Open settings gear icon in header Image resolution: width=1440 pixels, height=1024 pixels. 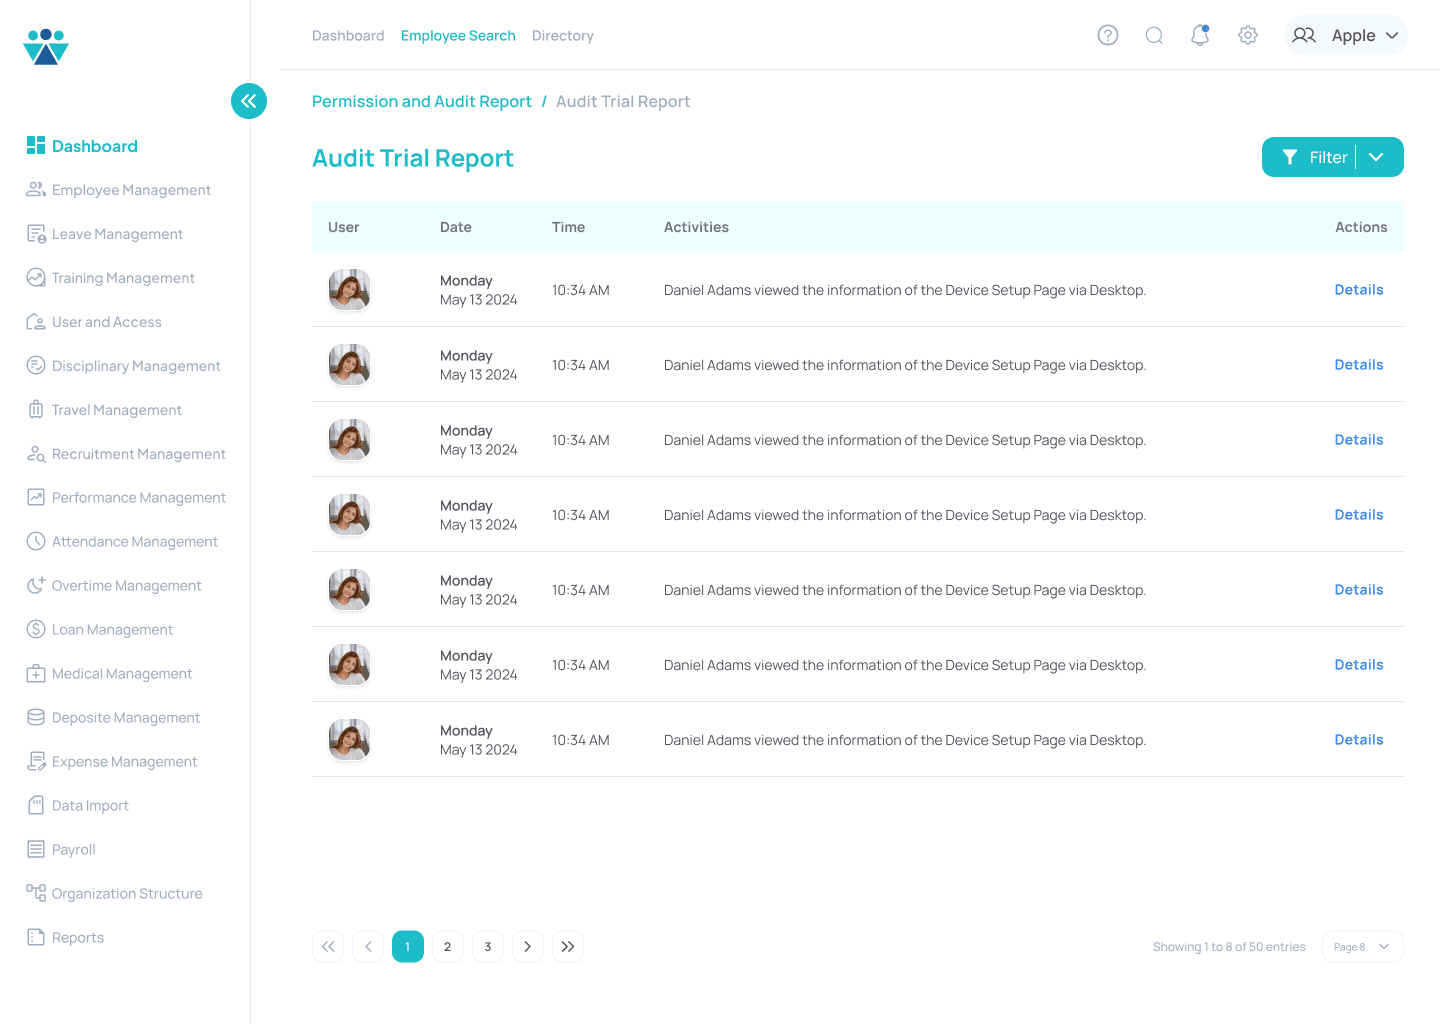click(x=1247, y=36)
